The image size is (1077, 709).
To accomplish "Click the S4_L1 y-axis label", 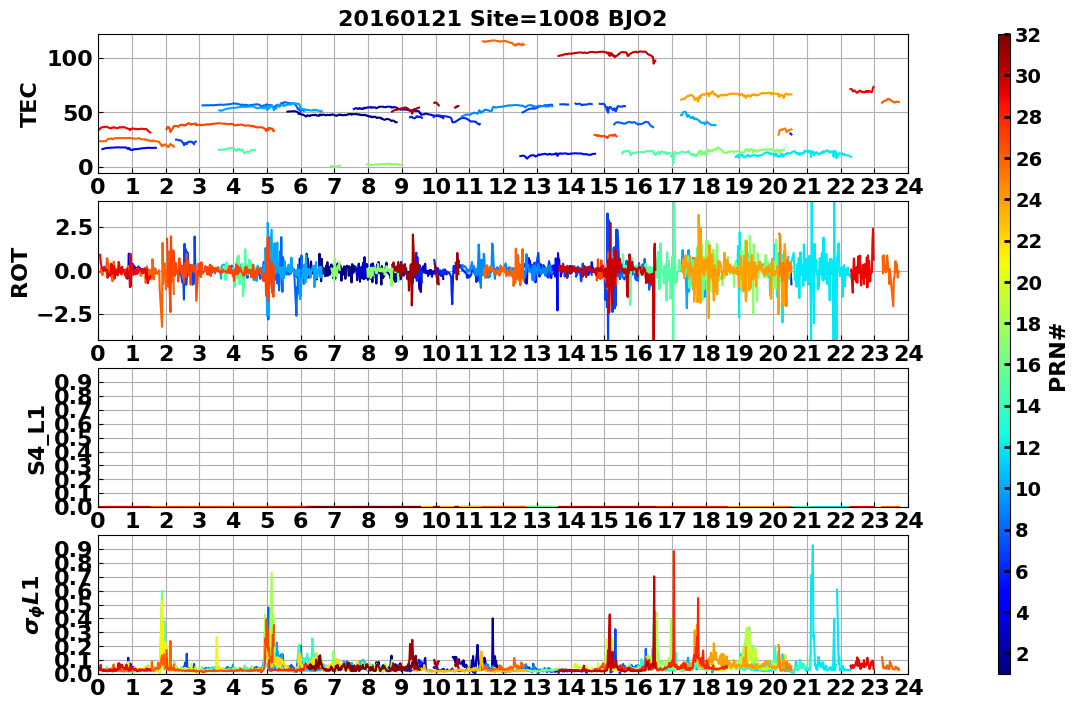I will (36, 440).
